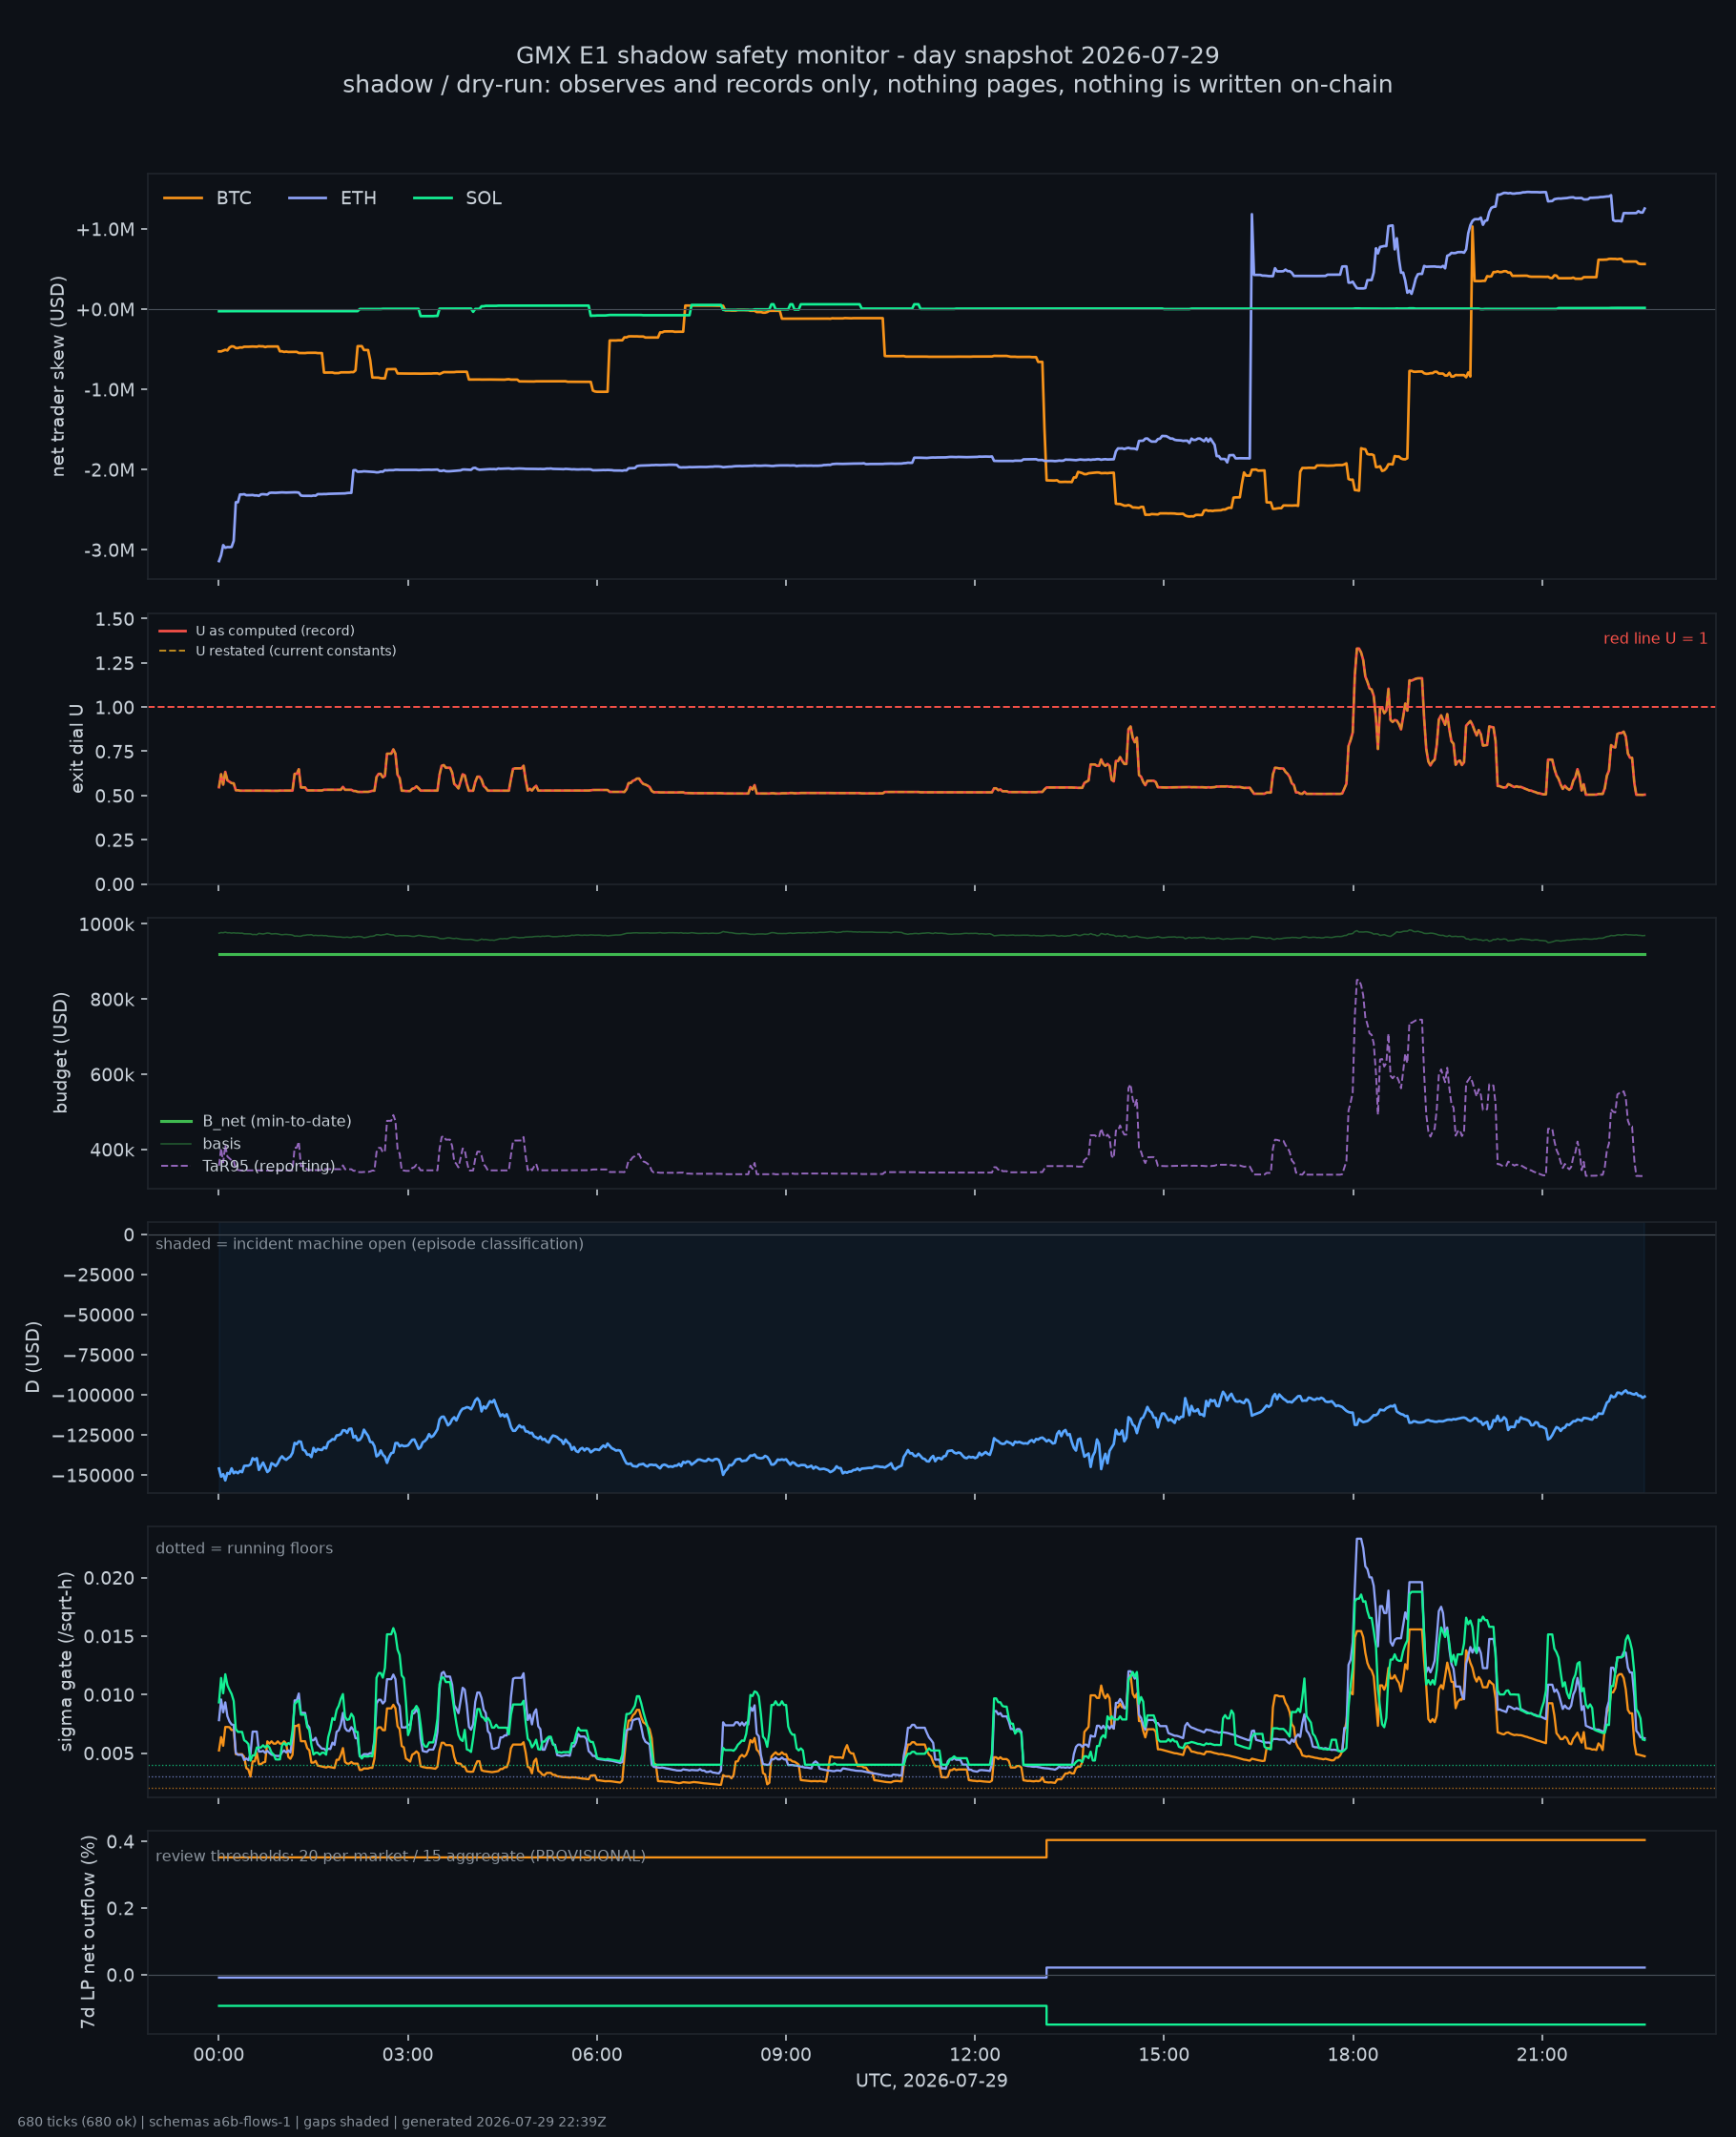Select the 'shadow / dry-run' subtitle line
The image size is (1736, 2137).
coord(867,84)
